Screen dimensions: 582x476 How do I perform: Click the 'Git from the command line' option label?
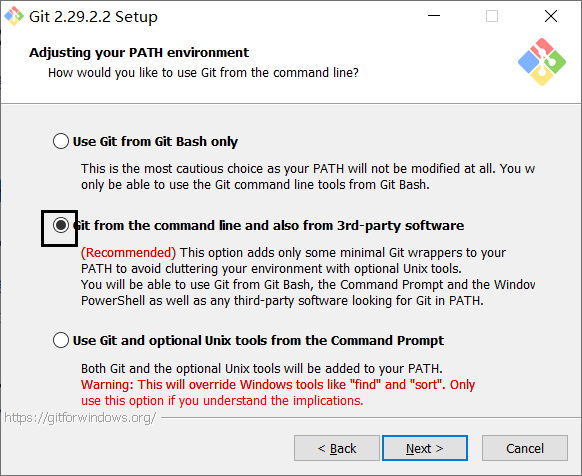click(x=268, y=225)
